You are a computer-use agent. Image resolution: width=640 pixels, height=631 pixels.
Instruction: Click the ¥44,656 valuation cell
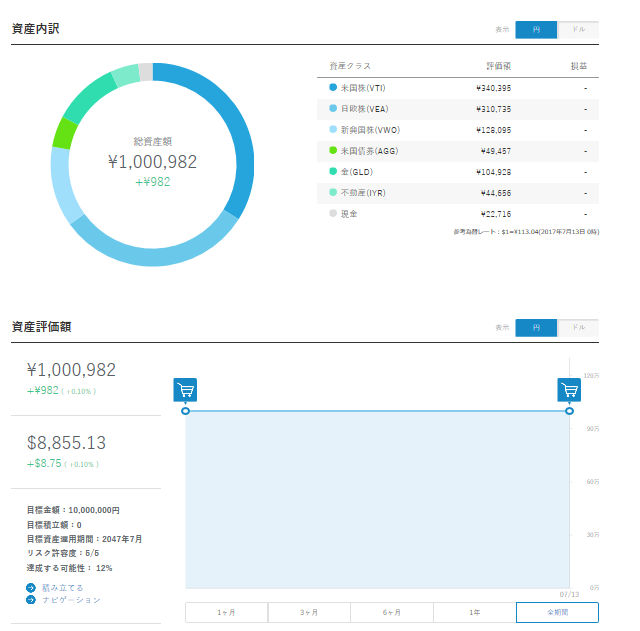pyautogui.click(x=496, y=193)
